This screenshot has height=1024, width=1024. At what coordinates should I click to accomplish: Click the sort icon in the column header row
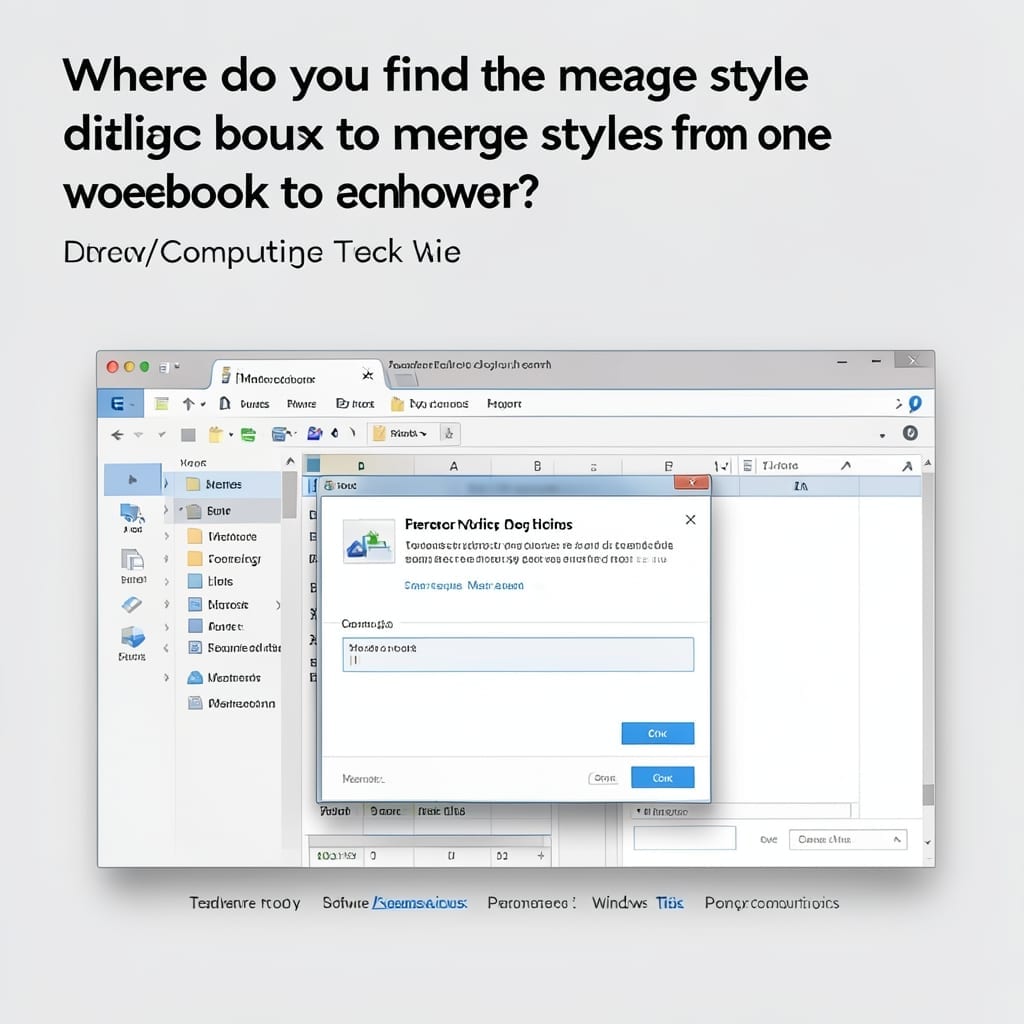pos(721,466)
